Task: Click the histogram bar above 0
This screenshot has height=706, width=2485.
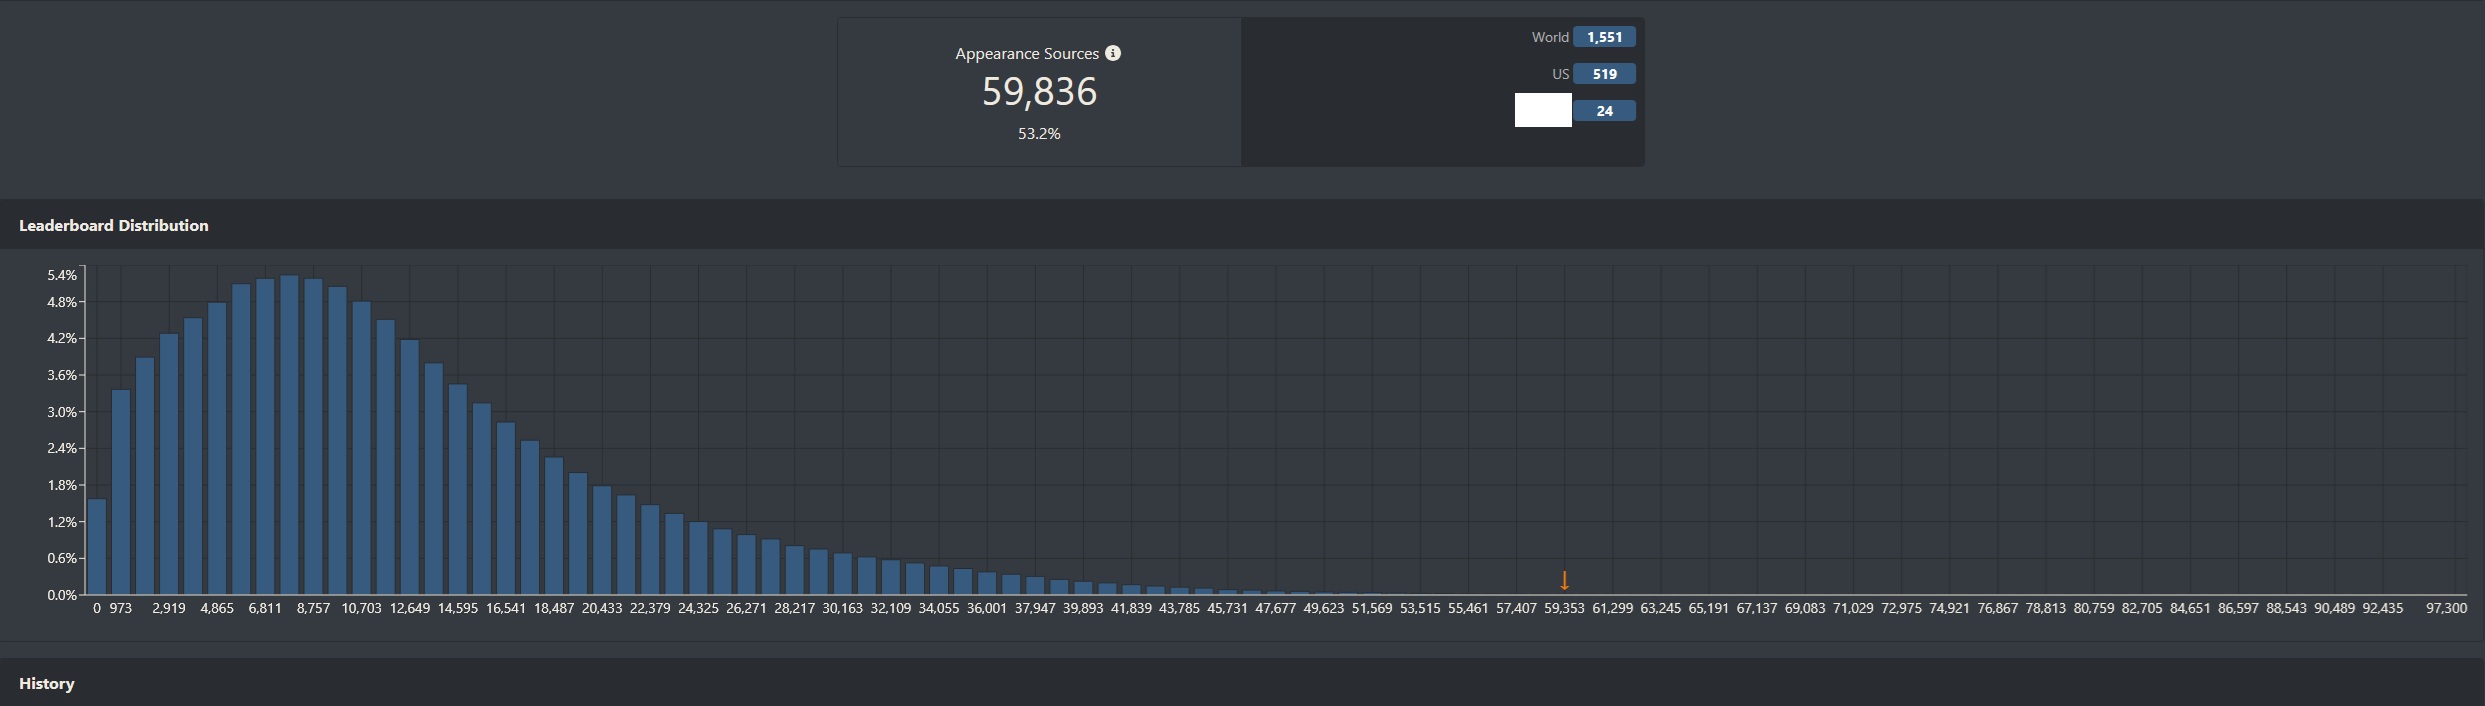Action: (97, 547)
